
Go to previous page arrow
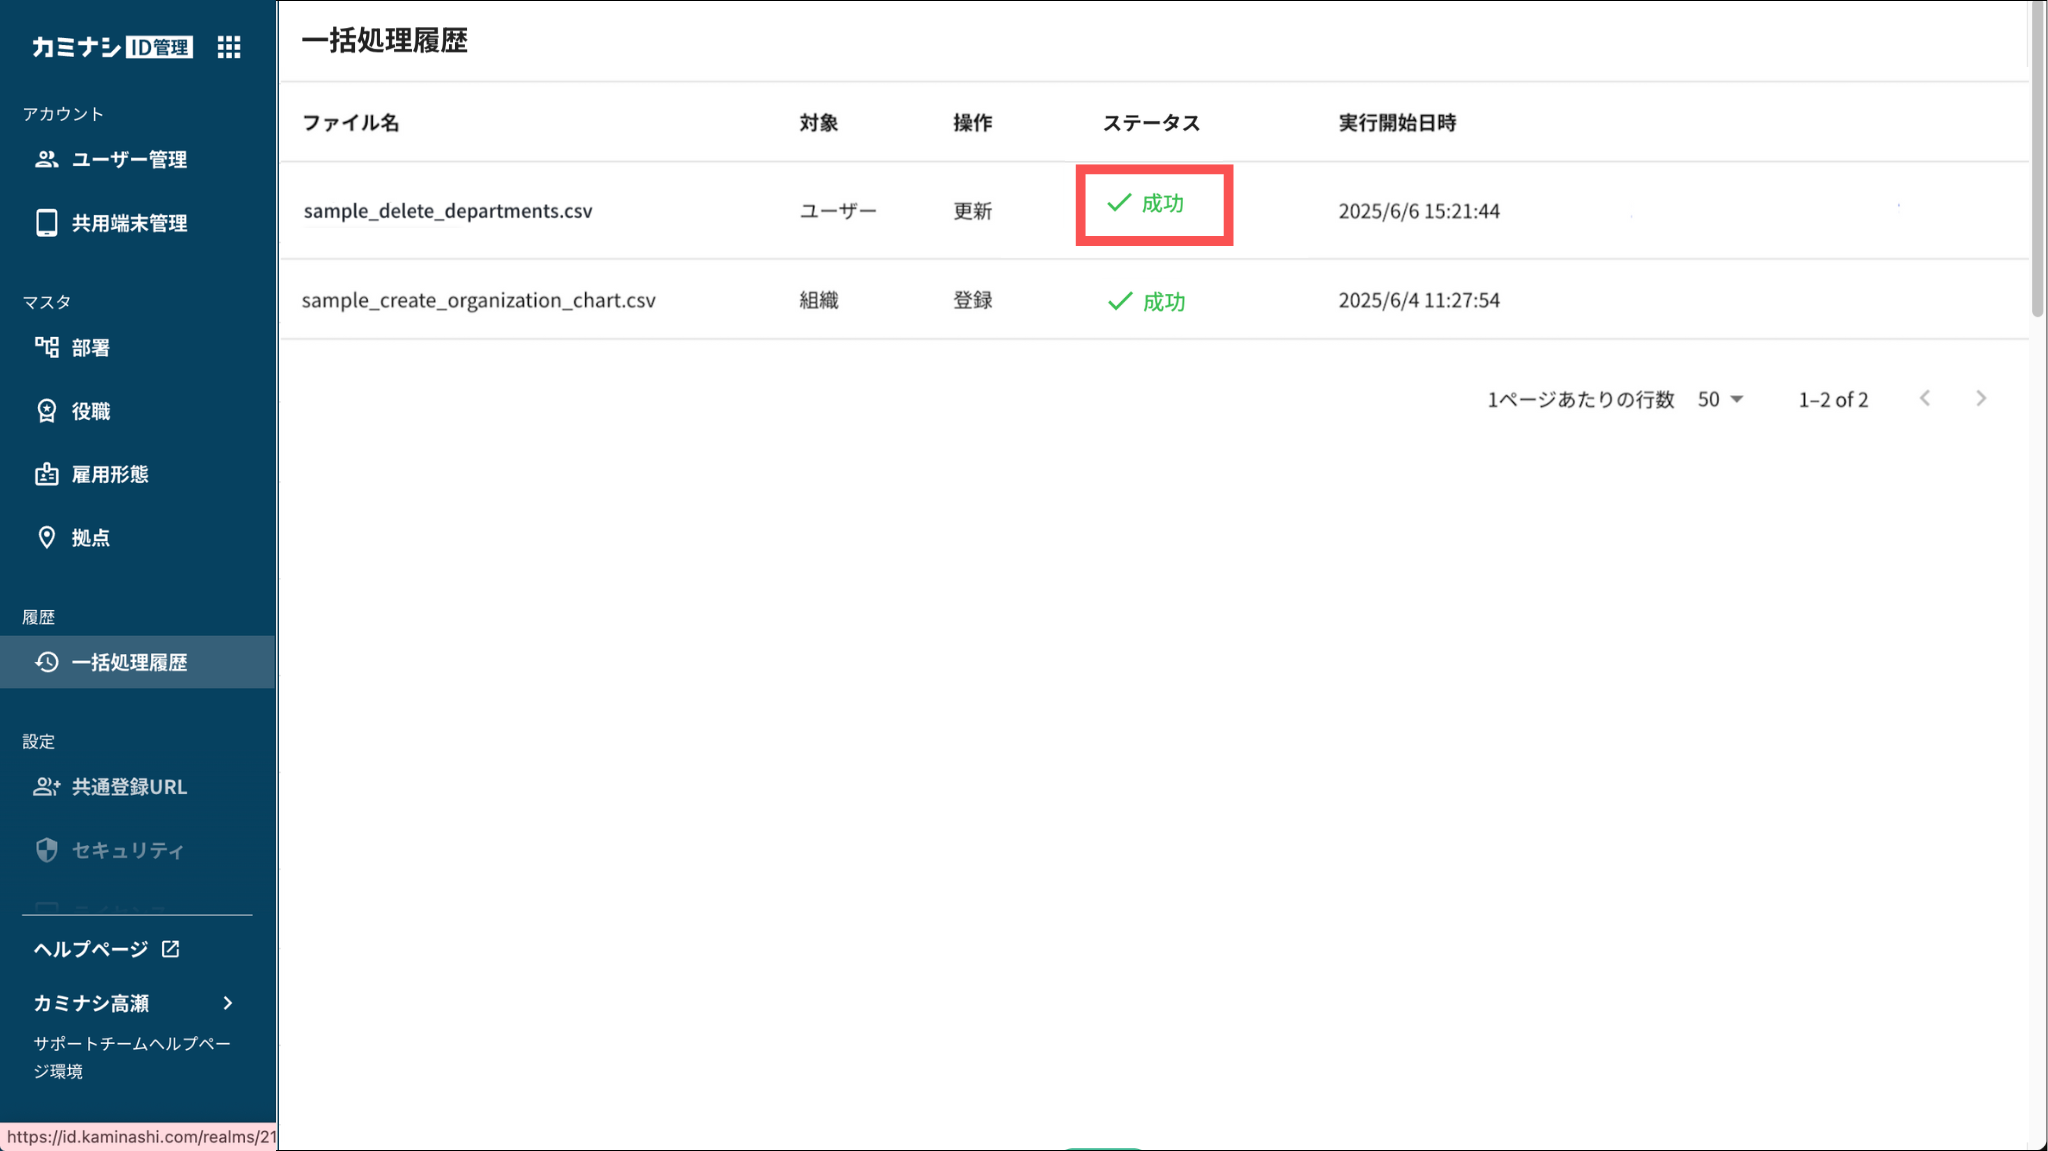pos(1925,399)
